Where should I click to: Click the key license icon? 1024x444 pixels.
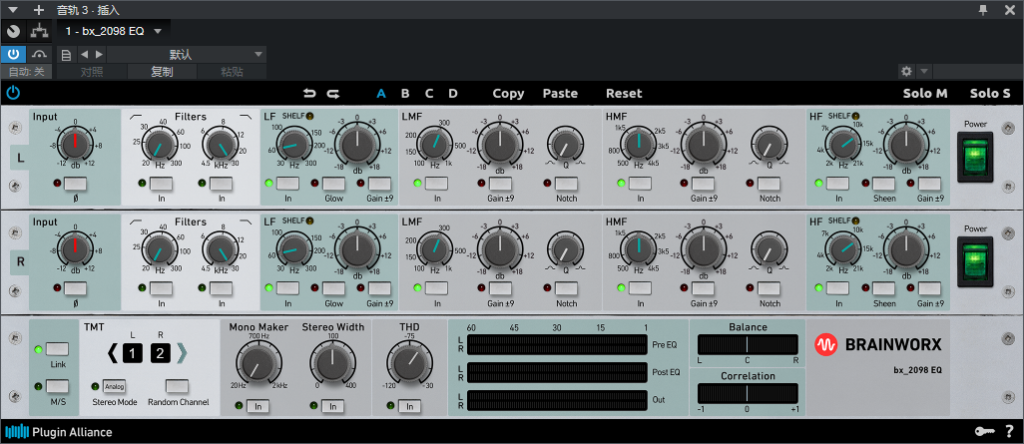(x=985, y=432)
